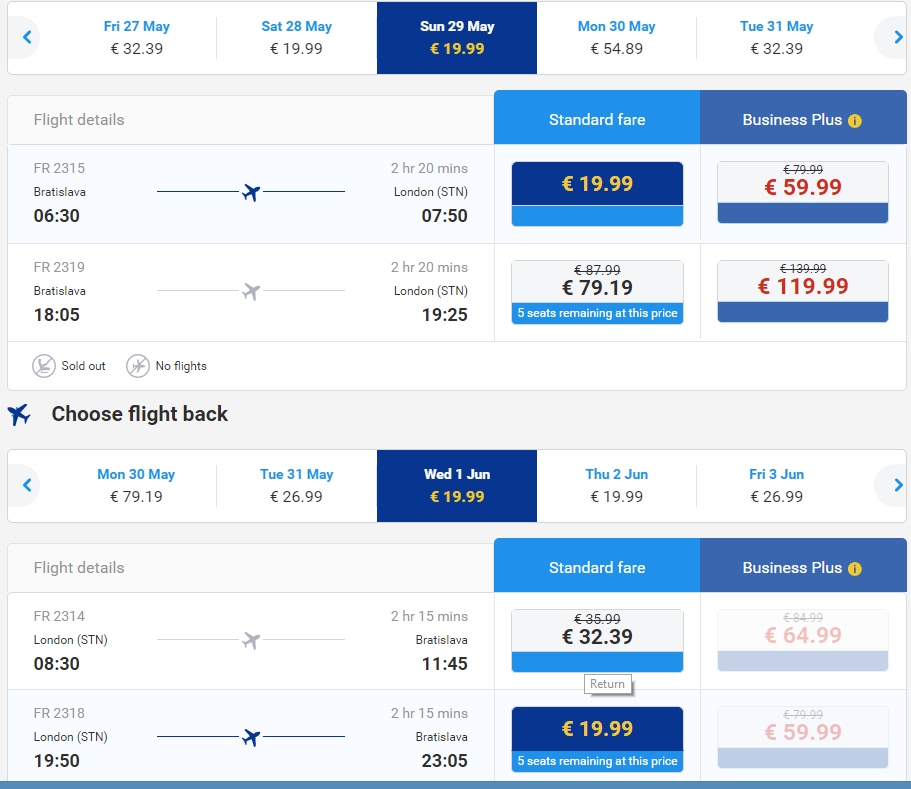Select Mon 30 May €54.89 outbound date
The height and width of the screenshot is (789, 911).
616,38
